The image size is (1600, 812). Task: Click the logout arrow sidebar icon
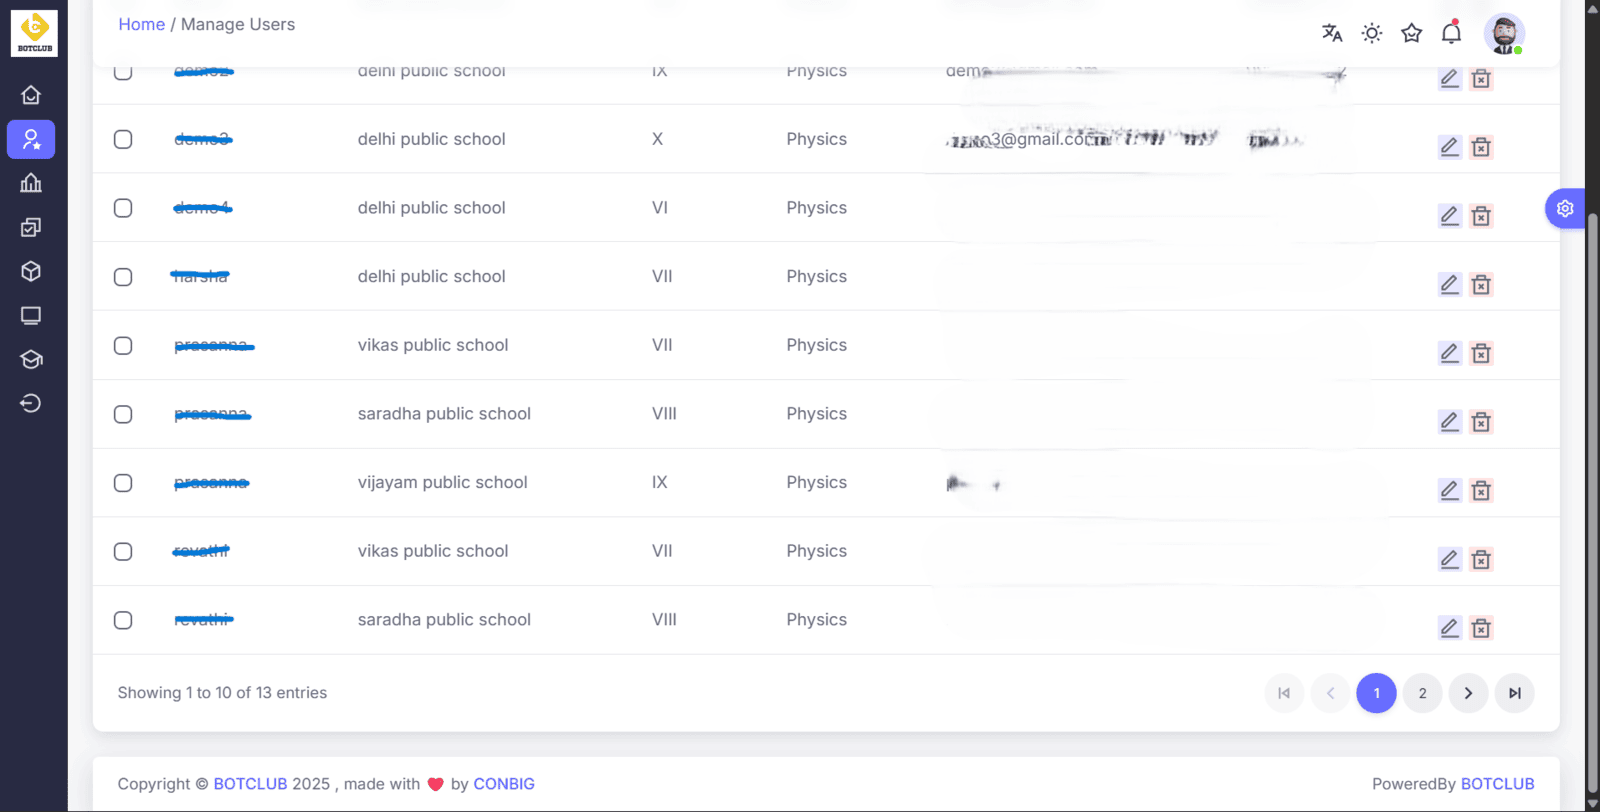point(31,403)
